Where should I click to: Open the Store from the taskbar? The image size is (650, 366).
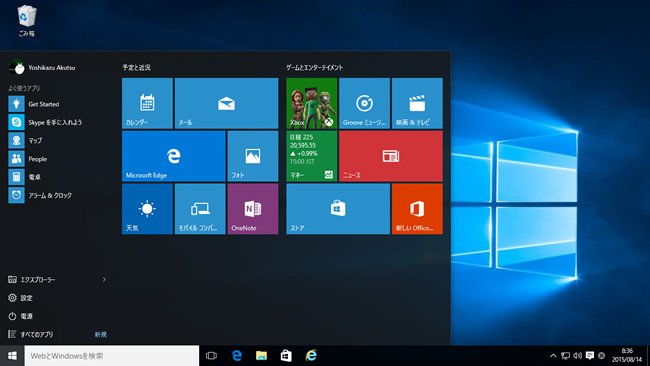(286, 356)
